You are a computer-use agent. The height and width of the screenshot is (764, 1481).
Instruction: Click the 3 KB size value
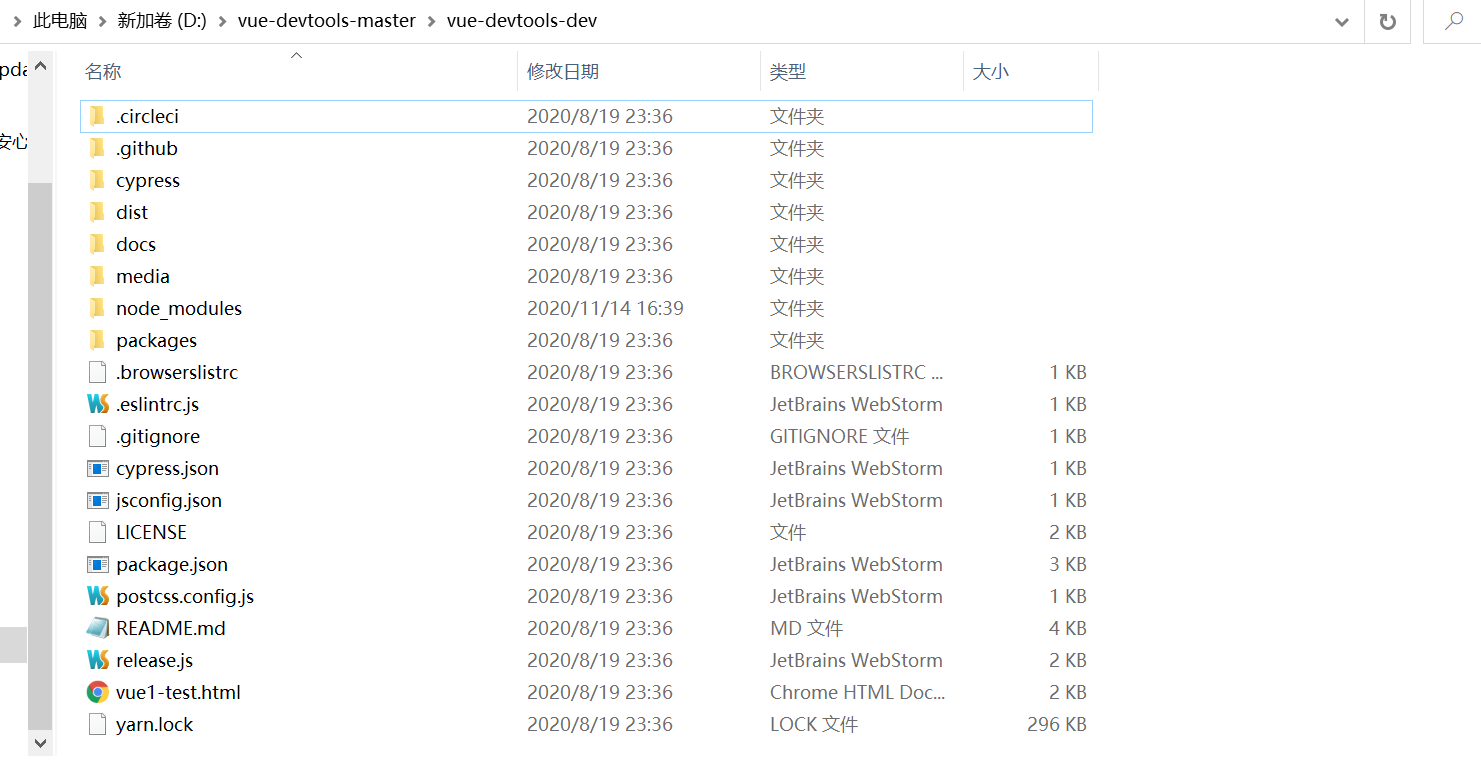(x=1068, y=564)
